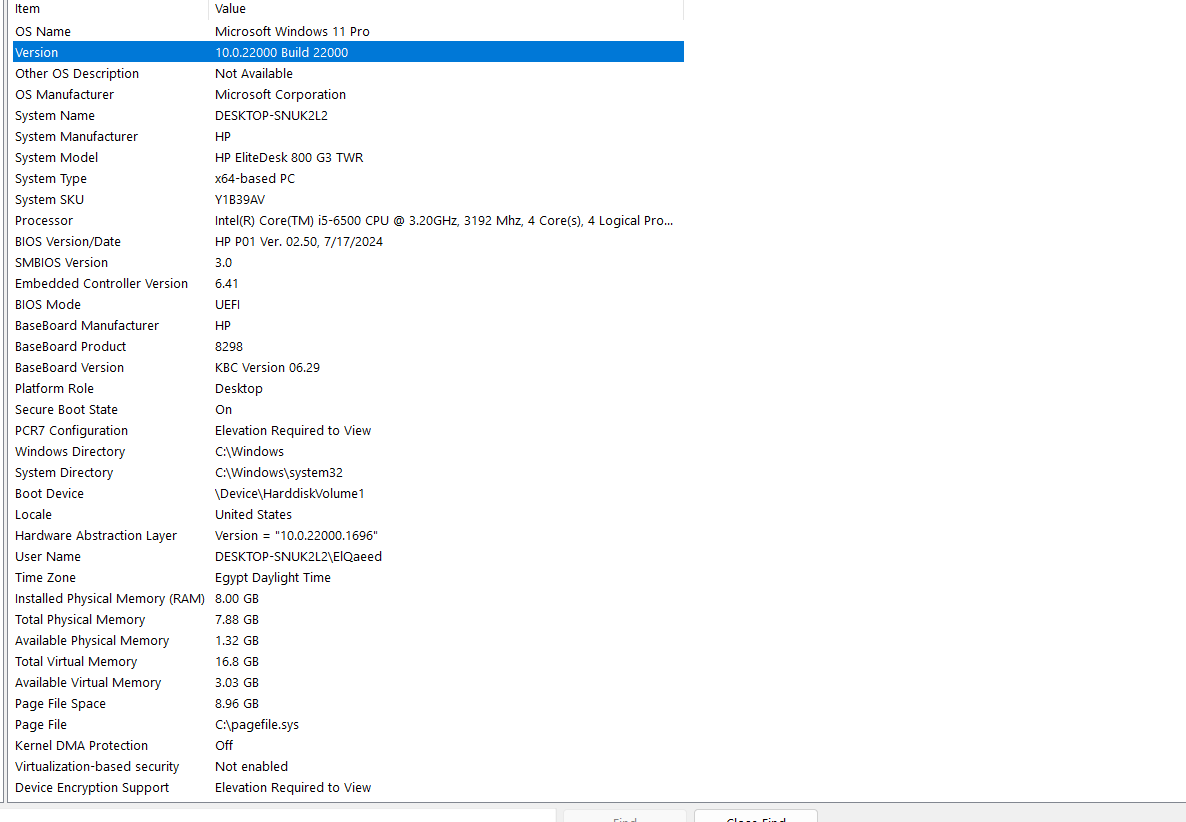This screenshot has height=822, width=1186.
Task: Click the Not Available value
Action: click(x=253, y=74)
